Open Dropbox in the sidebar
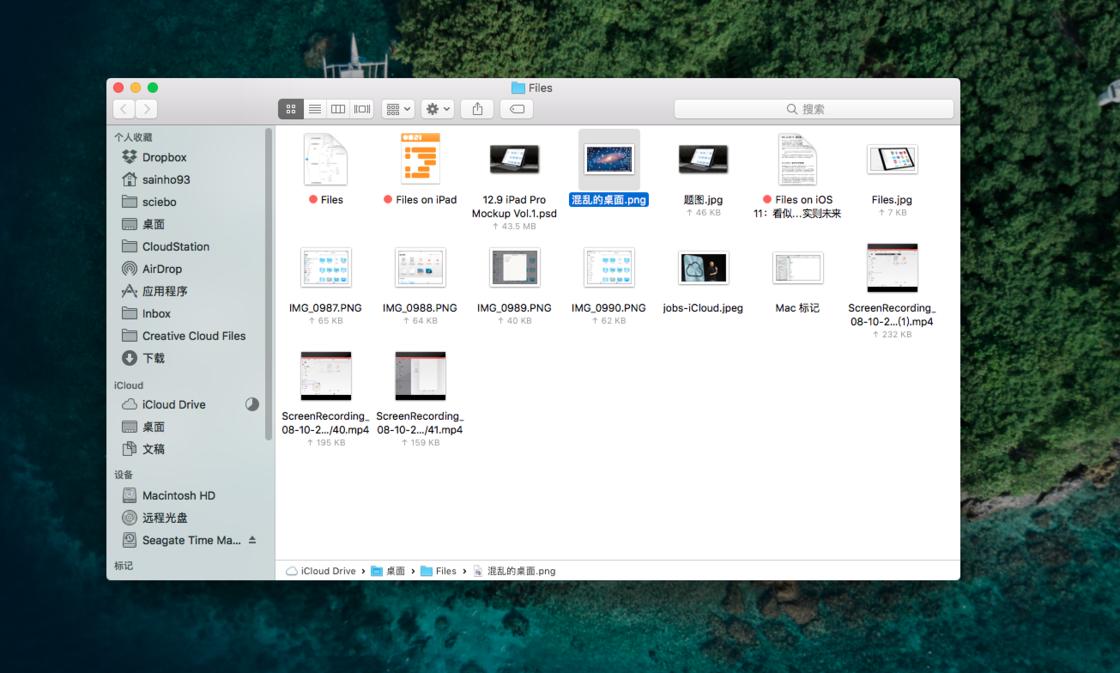This screenshot has width=1120, height=673. tap(163, 157)
